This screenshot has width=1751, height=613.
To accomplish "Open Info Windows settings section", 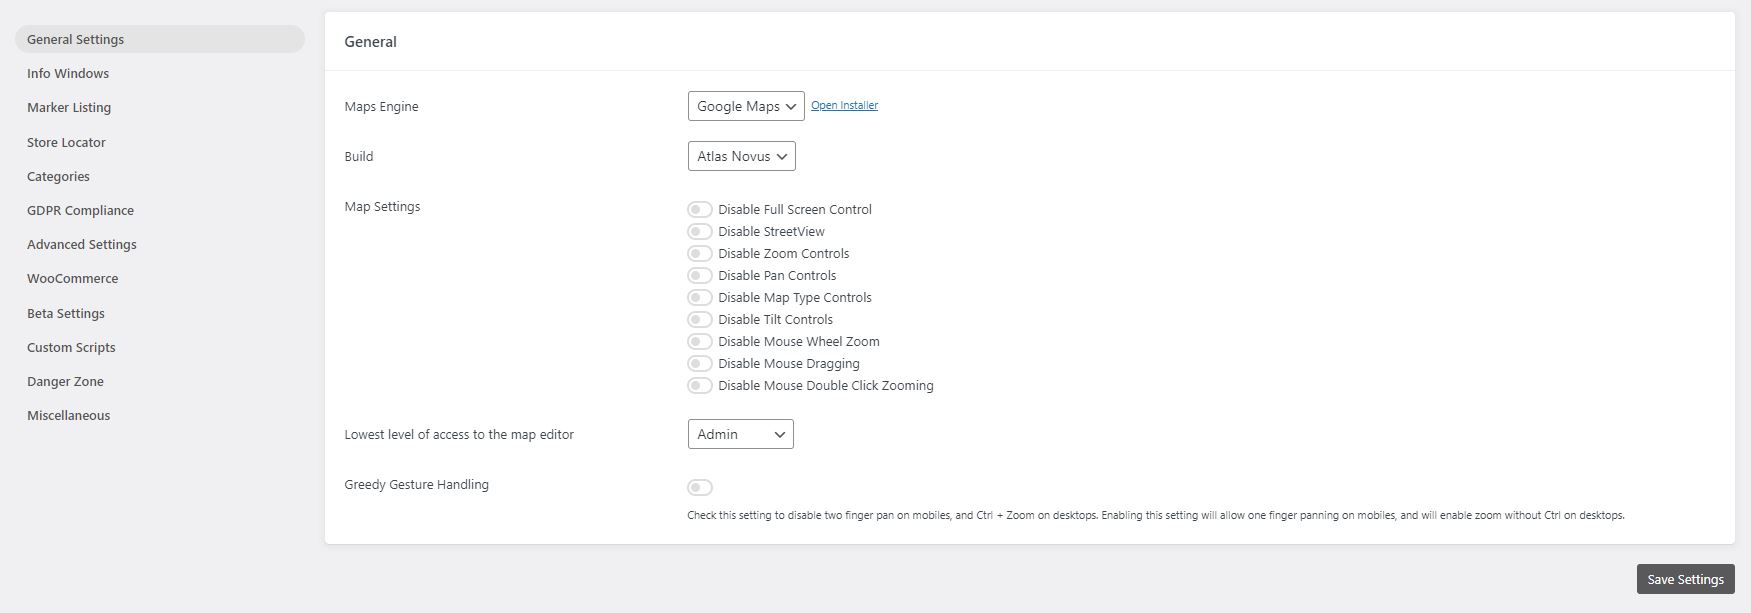I will coord(68,73).
